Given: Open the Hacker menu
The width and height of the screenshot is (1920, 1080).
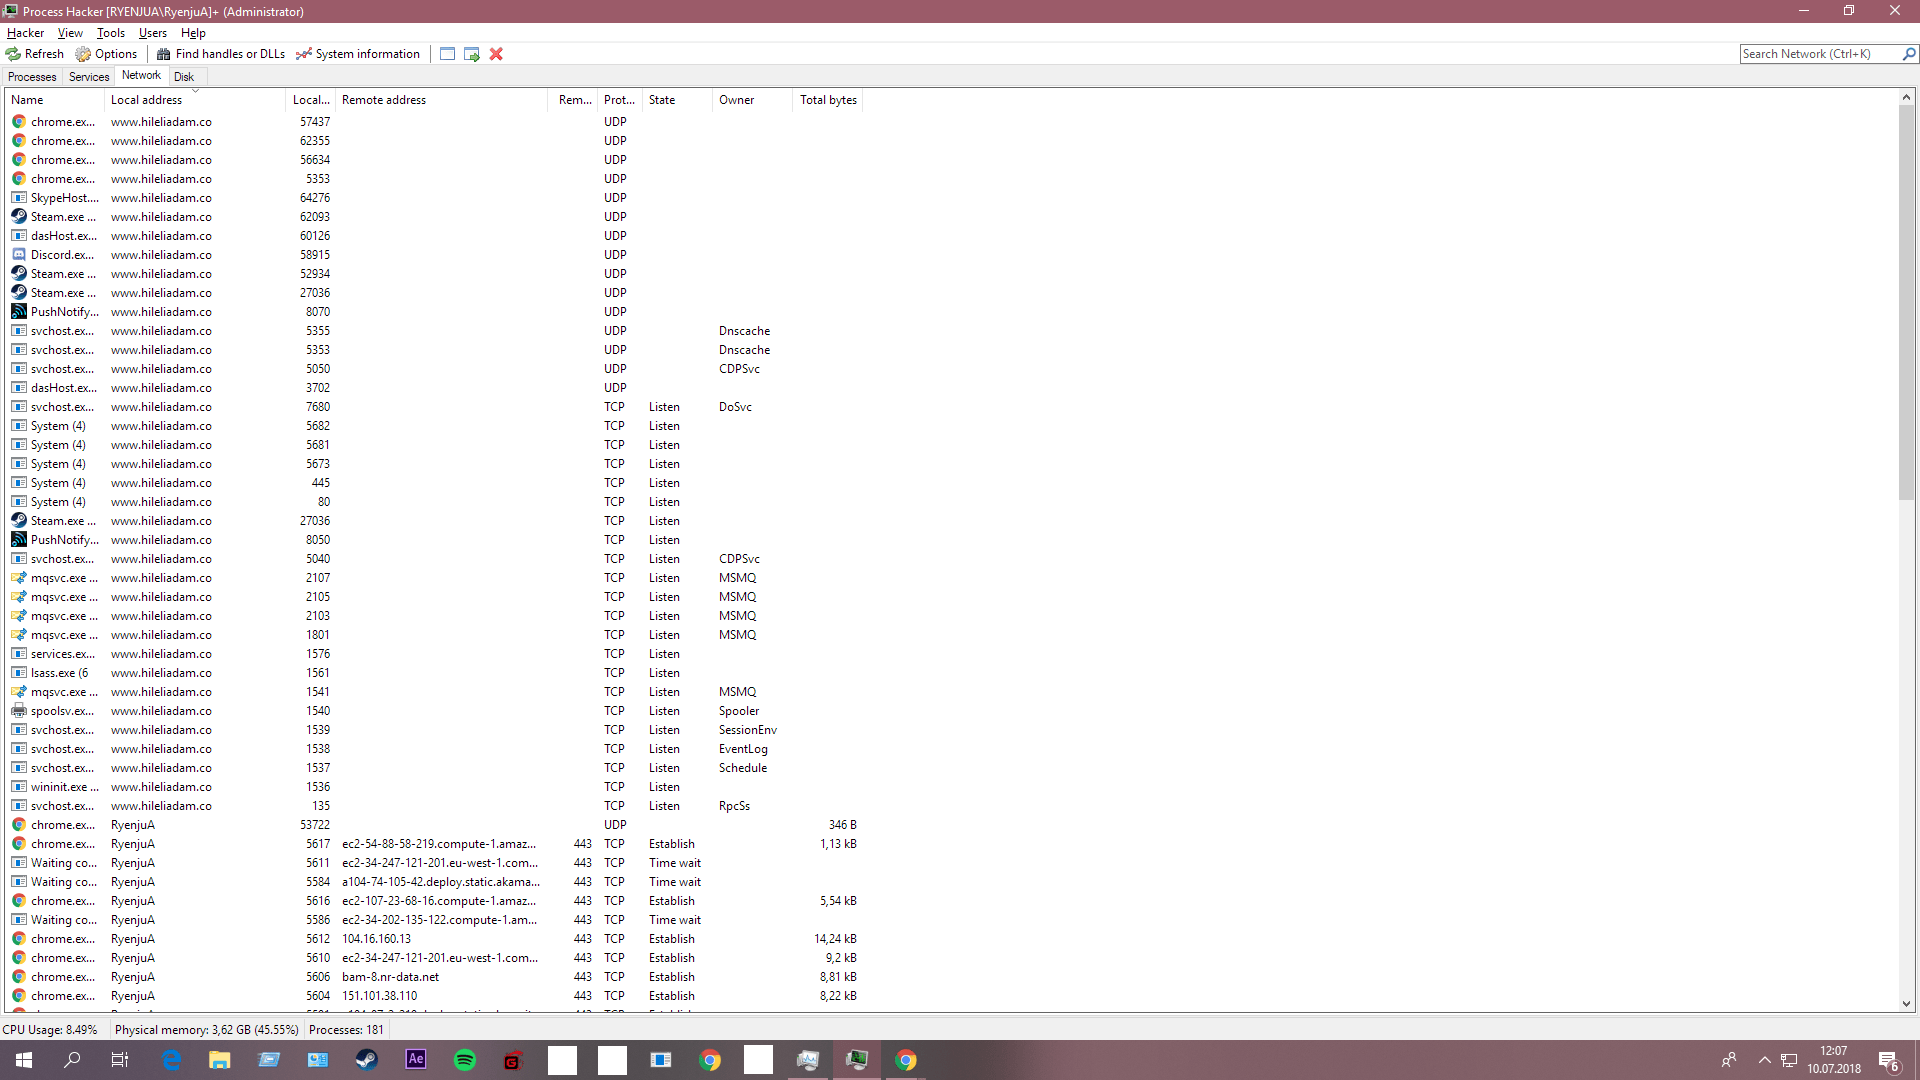Looking at the screenshot, I should [x=25, y=33].
